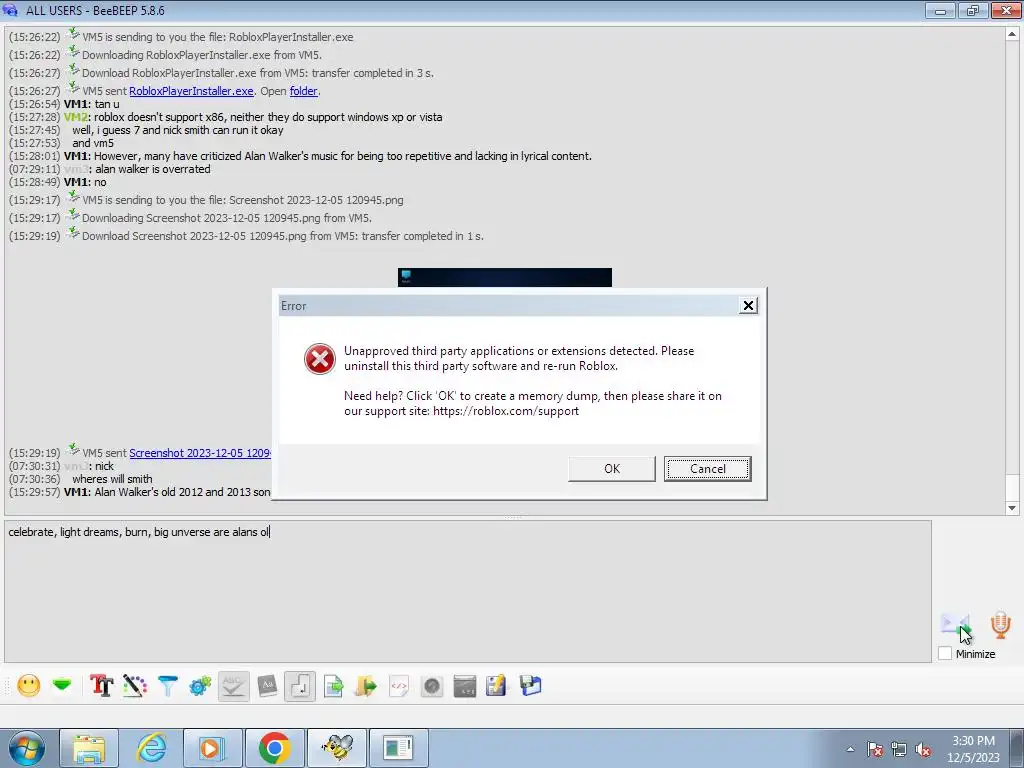This screenshot has width=1024, height=768.
Task: Show hidden tray icons arrow
Action: click(x=850, y=749)
